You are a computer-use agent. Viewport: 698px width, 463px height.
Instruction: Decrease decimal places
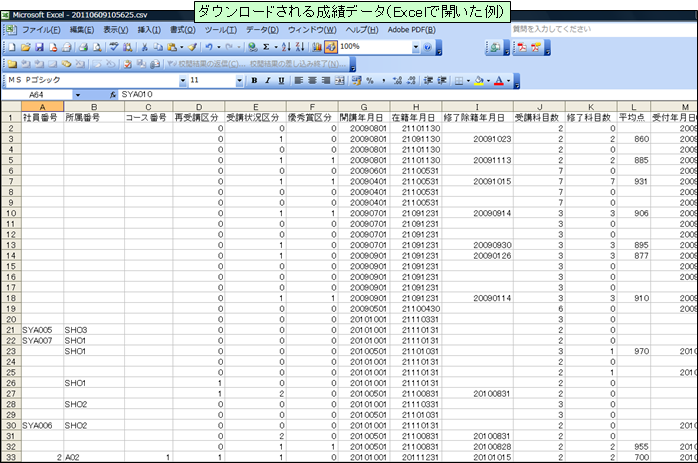coord(411,81)
